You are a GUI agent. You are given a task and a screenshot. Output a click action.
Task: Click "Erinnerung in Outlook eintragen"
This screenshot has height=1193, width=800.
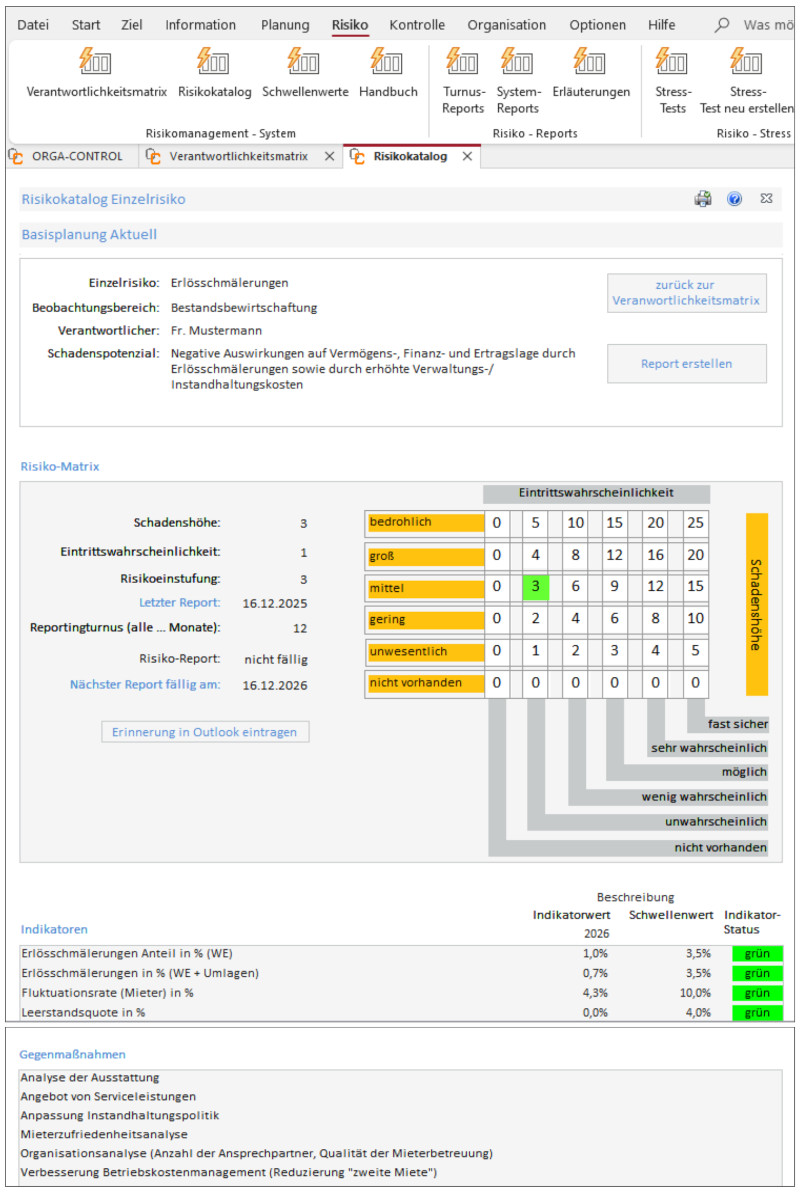pos(204,732)
